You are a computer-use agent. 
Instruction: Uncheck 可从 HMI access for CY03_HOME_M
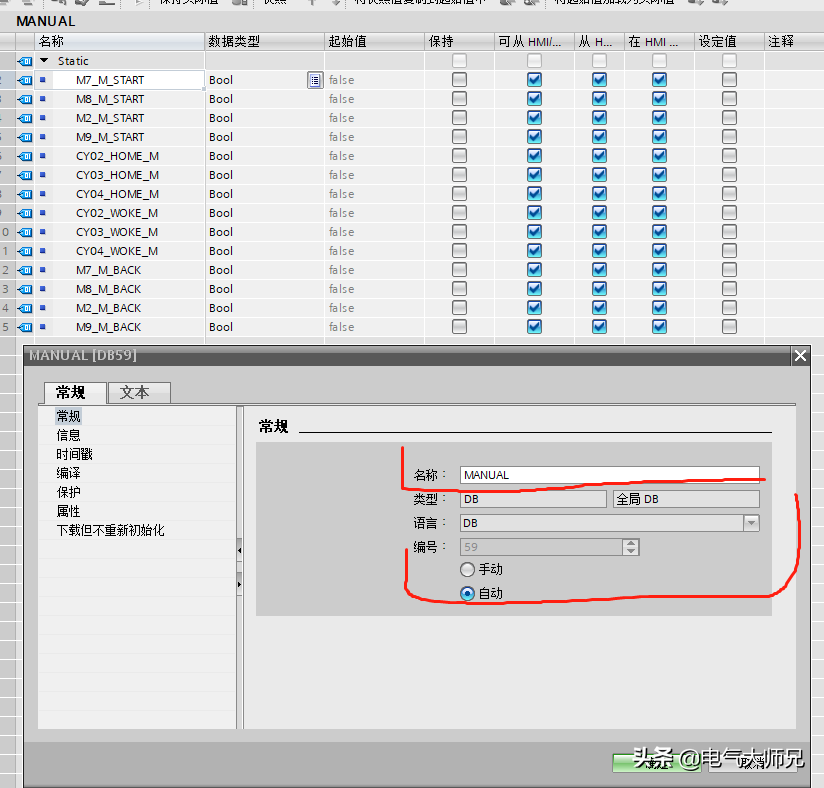pos(534,175)
